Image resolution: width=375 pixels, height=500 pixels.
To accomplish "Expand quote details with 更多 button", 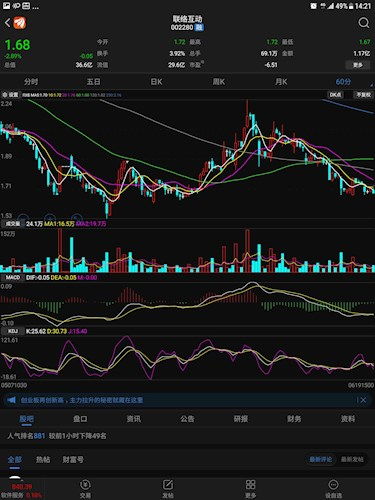I will click(358, 65).
